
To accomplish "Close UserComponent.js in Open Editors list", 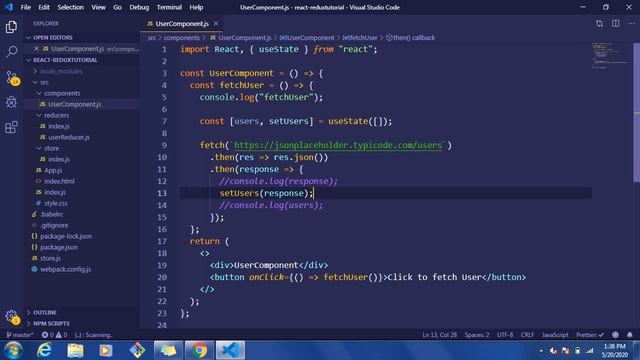I will pos(36,49).
